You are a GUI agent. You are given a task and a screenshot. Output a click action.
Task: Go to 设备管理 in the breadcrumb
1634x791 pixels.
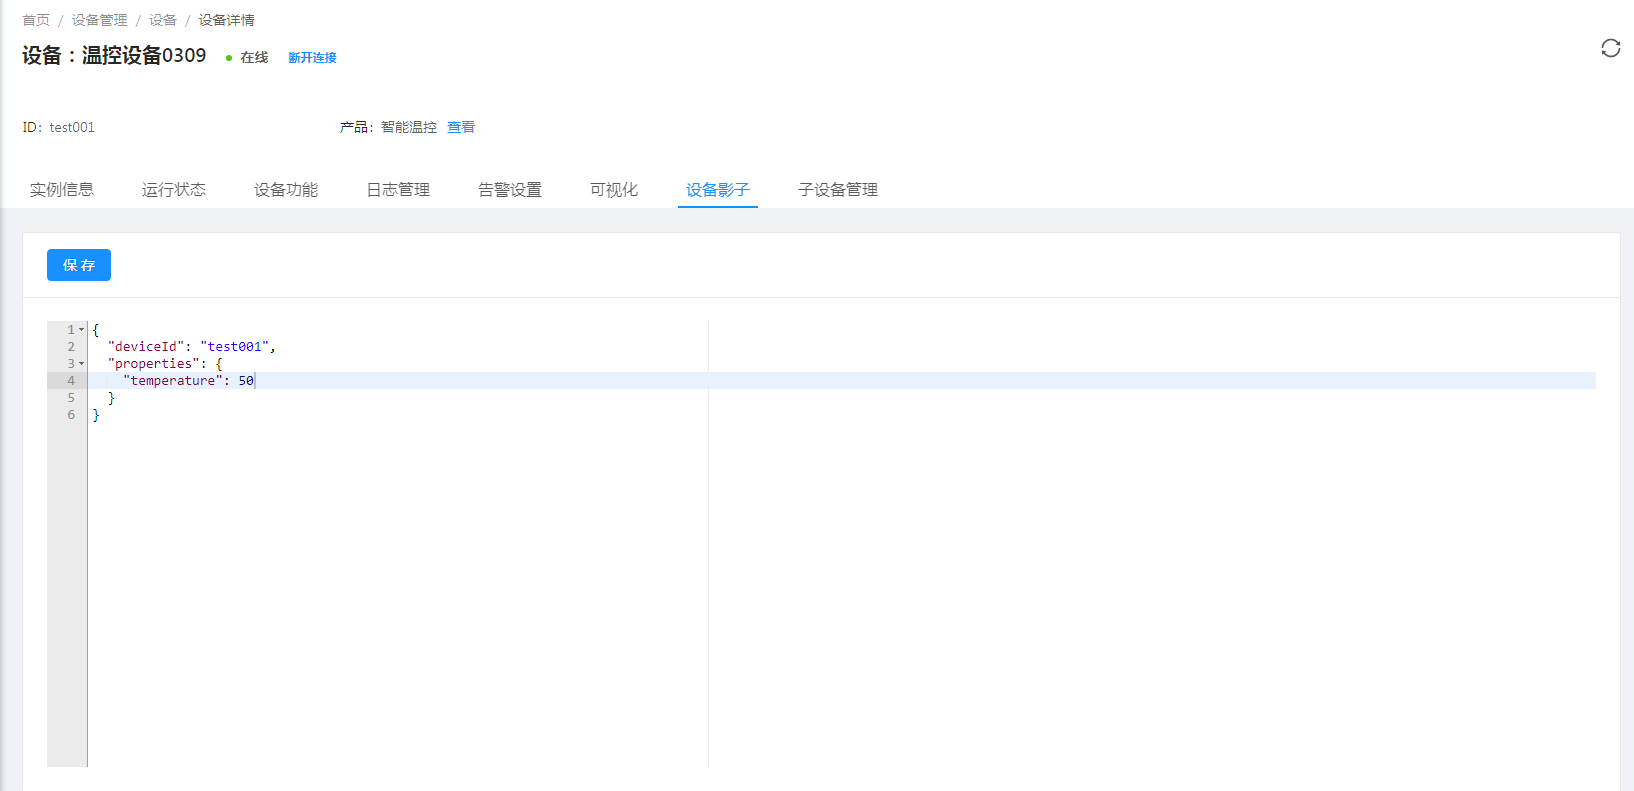tap(99, 20)
